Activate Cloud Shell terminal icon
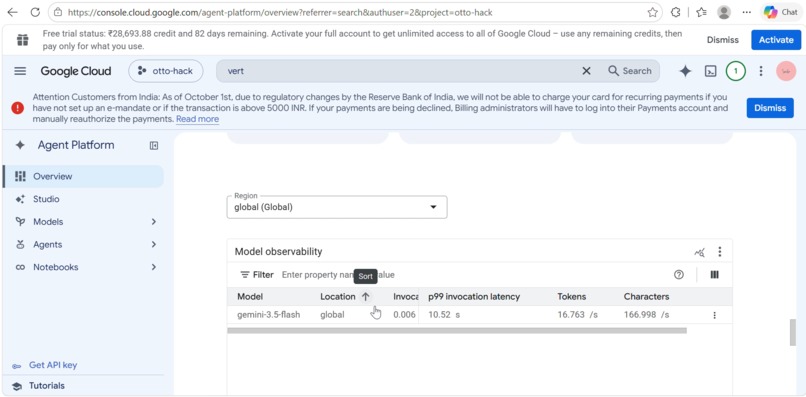The image size is (806, 397). click(x=710, y=71)
